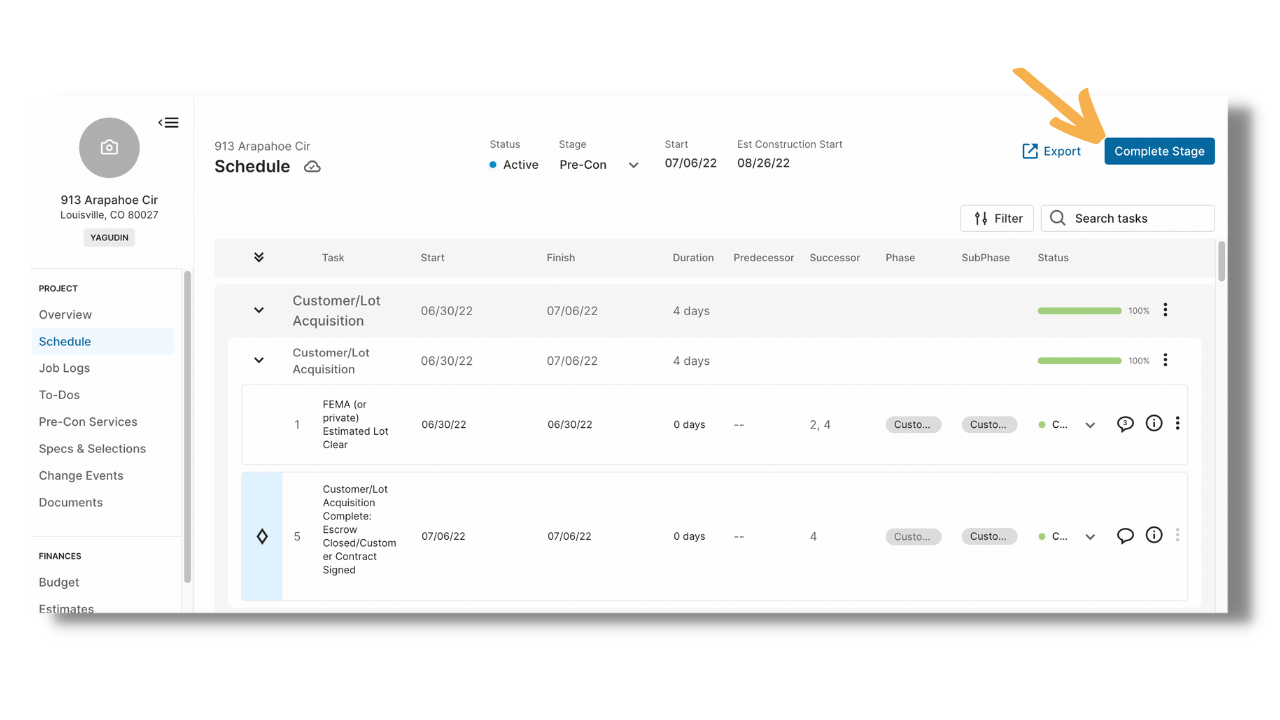Upload a project photo via camera avatar
Screen dimensions: 1280x720
coord(109,147)
